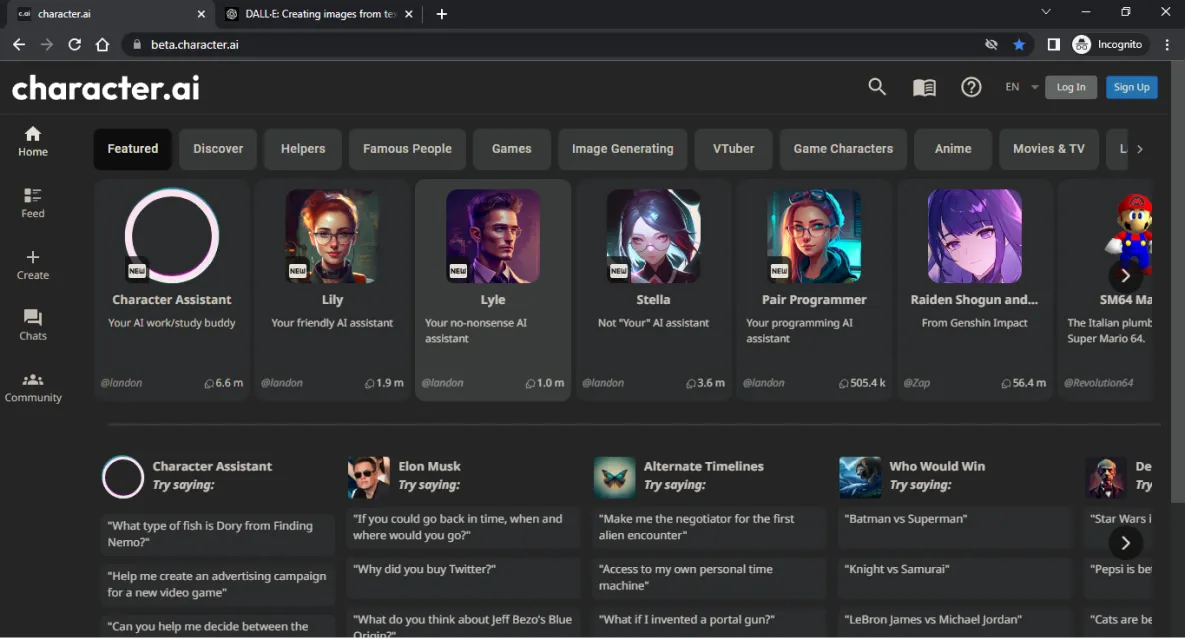The width and height of the screenshot is (1186, 638).
Task: Click the character.ai logo
Action: [106, 88]
